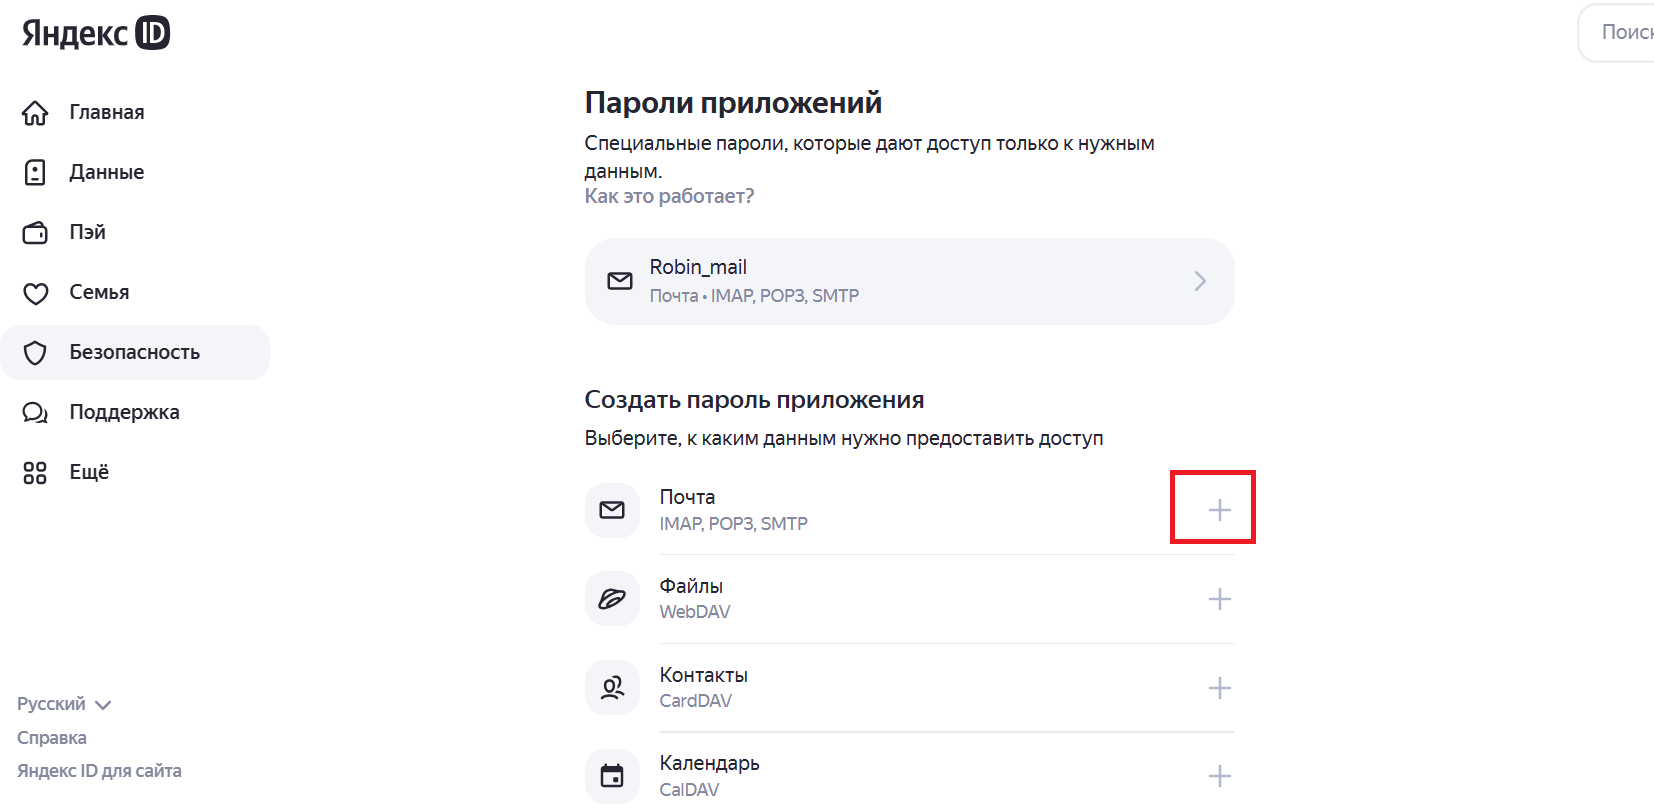Click the Файлы disk icon
The height and width of the screenshot is (812, 1654).
point(612,599)
